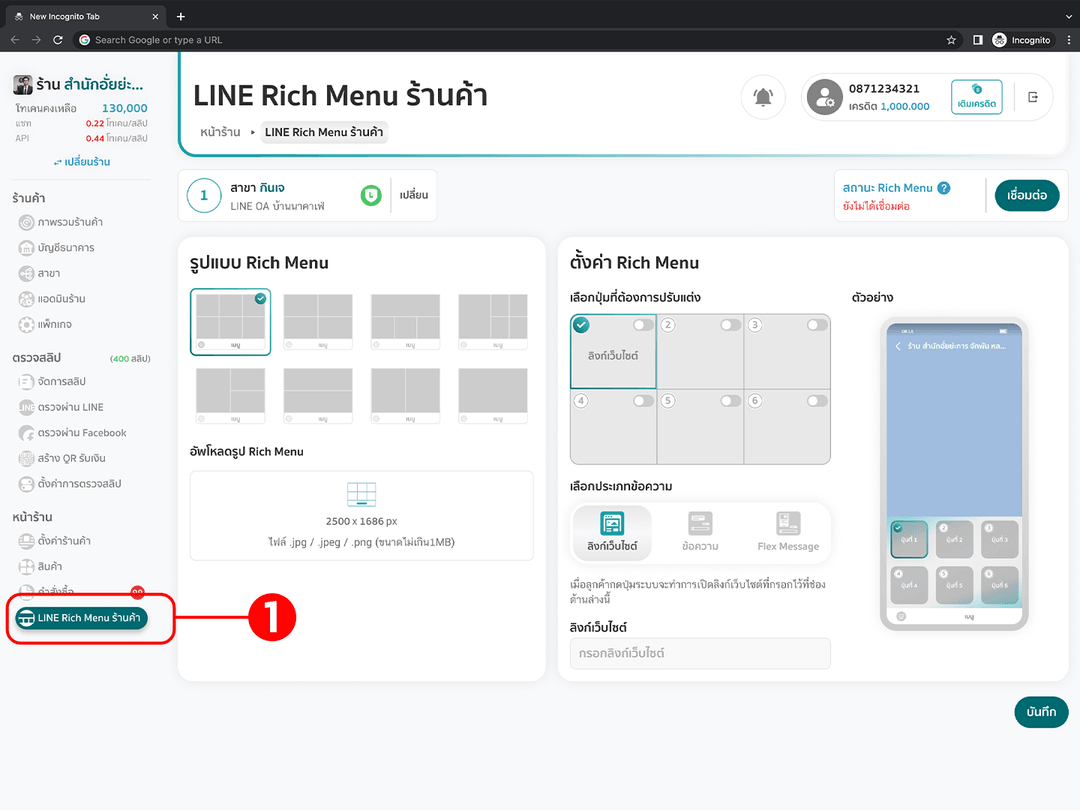Toggle the switch for button 5

(730, 401)
